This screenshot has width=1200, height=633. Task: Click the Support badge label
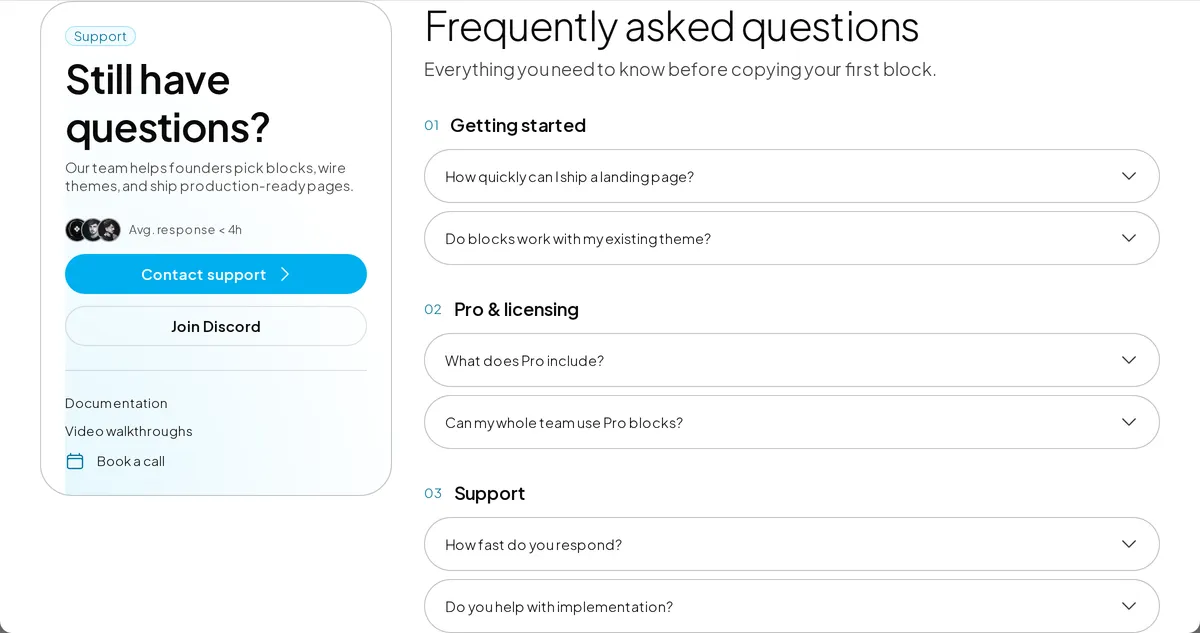coord(100,36)
